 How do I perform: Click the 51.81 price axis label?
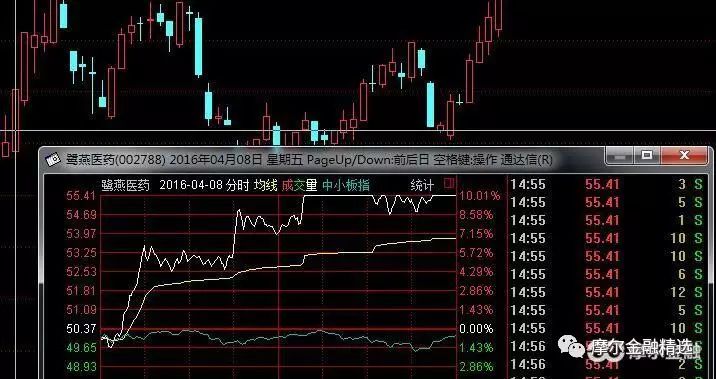pyautogui.click(x=81, y=290)
